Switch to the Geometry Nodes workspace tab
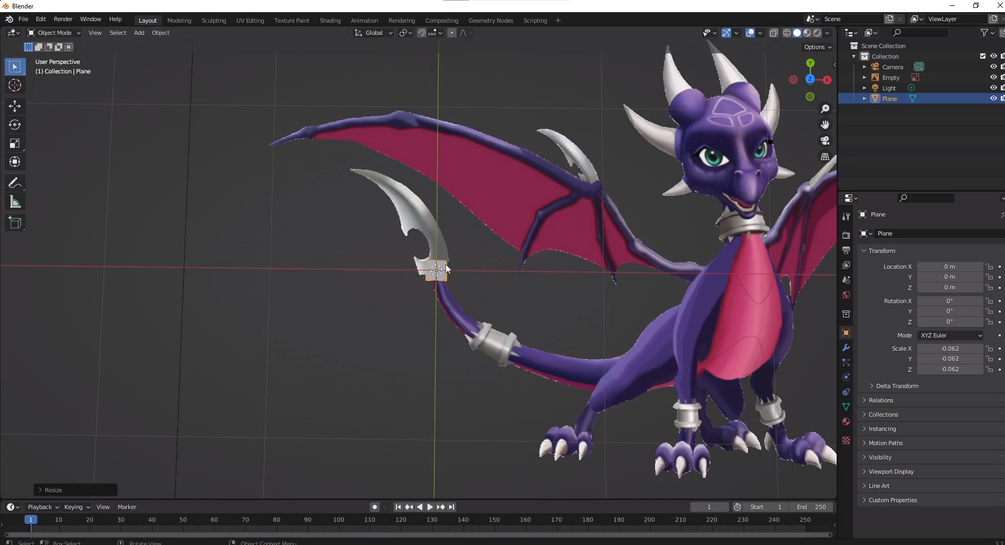Viewport: 1005px width, 545px height. [x=490, y=21]
